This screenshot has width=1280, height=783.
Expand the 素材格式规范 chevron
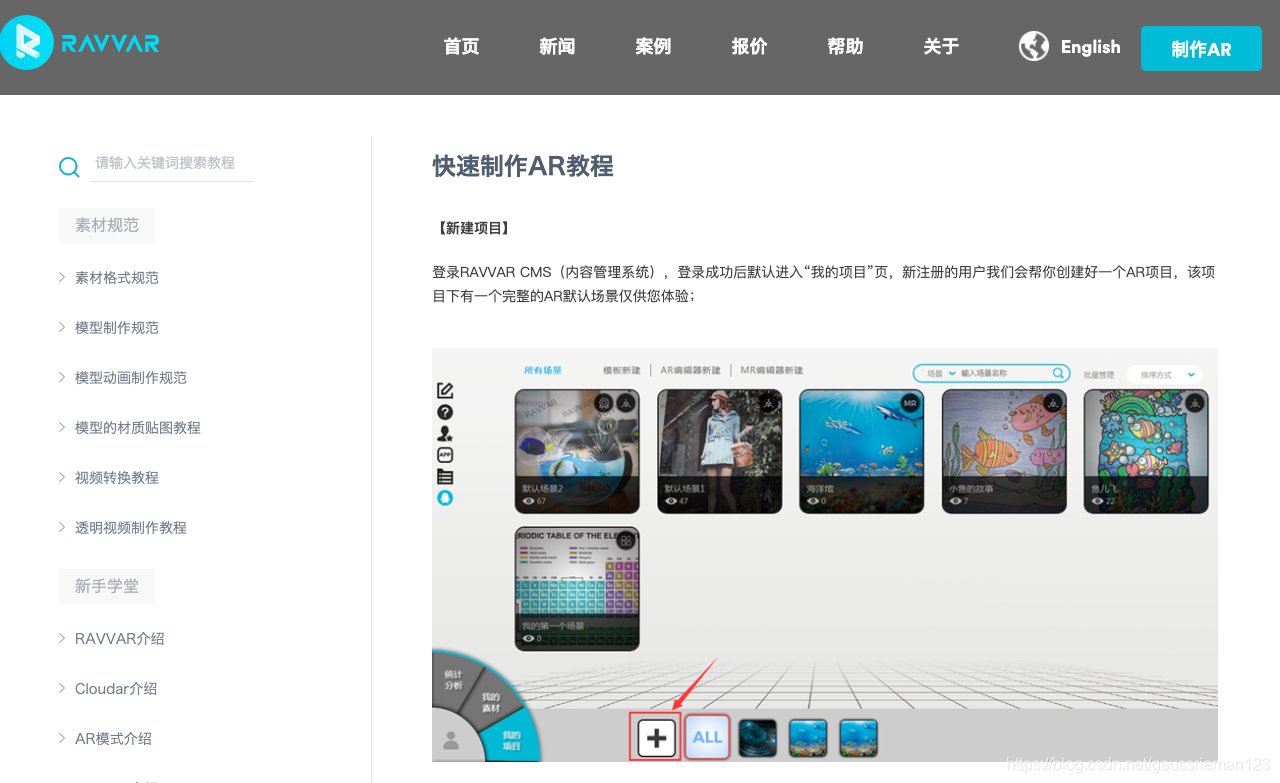62,277
